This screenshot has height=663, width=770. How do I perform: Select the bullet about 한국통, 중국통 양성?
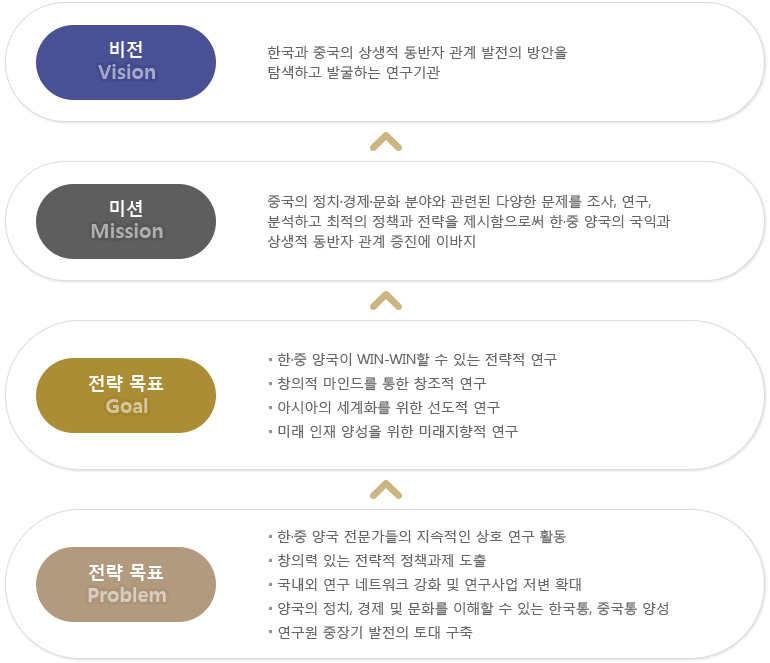(468, 608)
